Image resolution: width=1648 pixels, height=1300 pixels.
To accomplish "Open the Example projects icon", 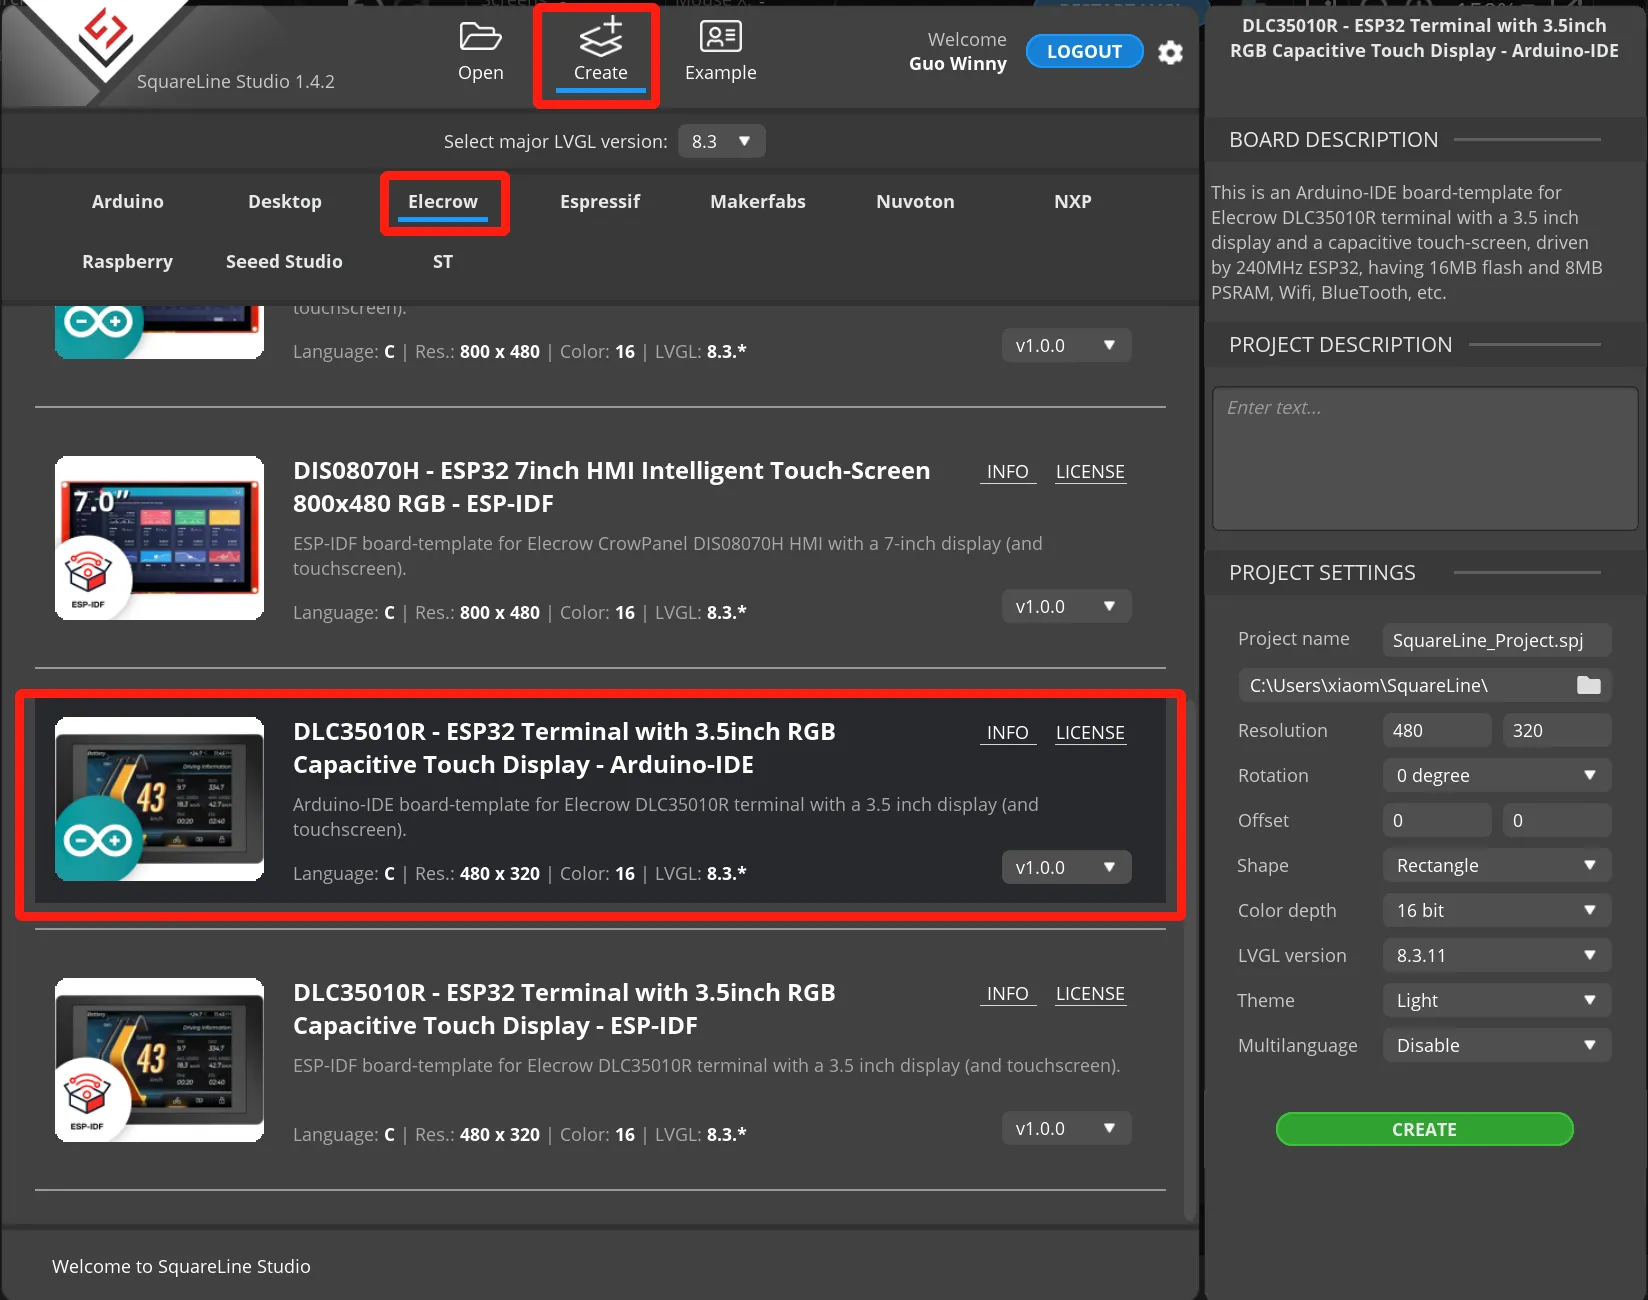I will (x=720, y=38).
